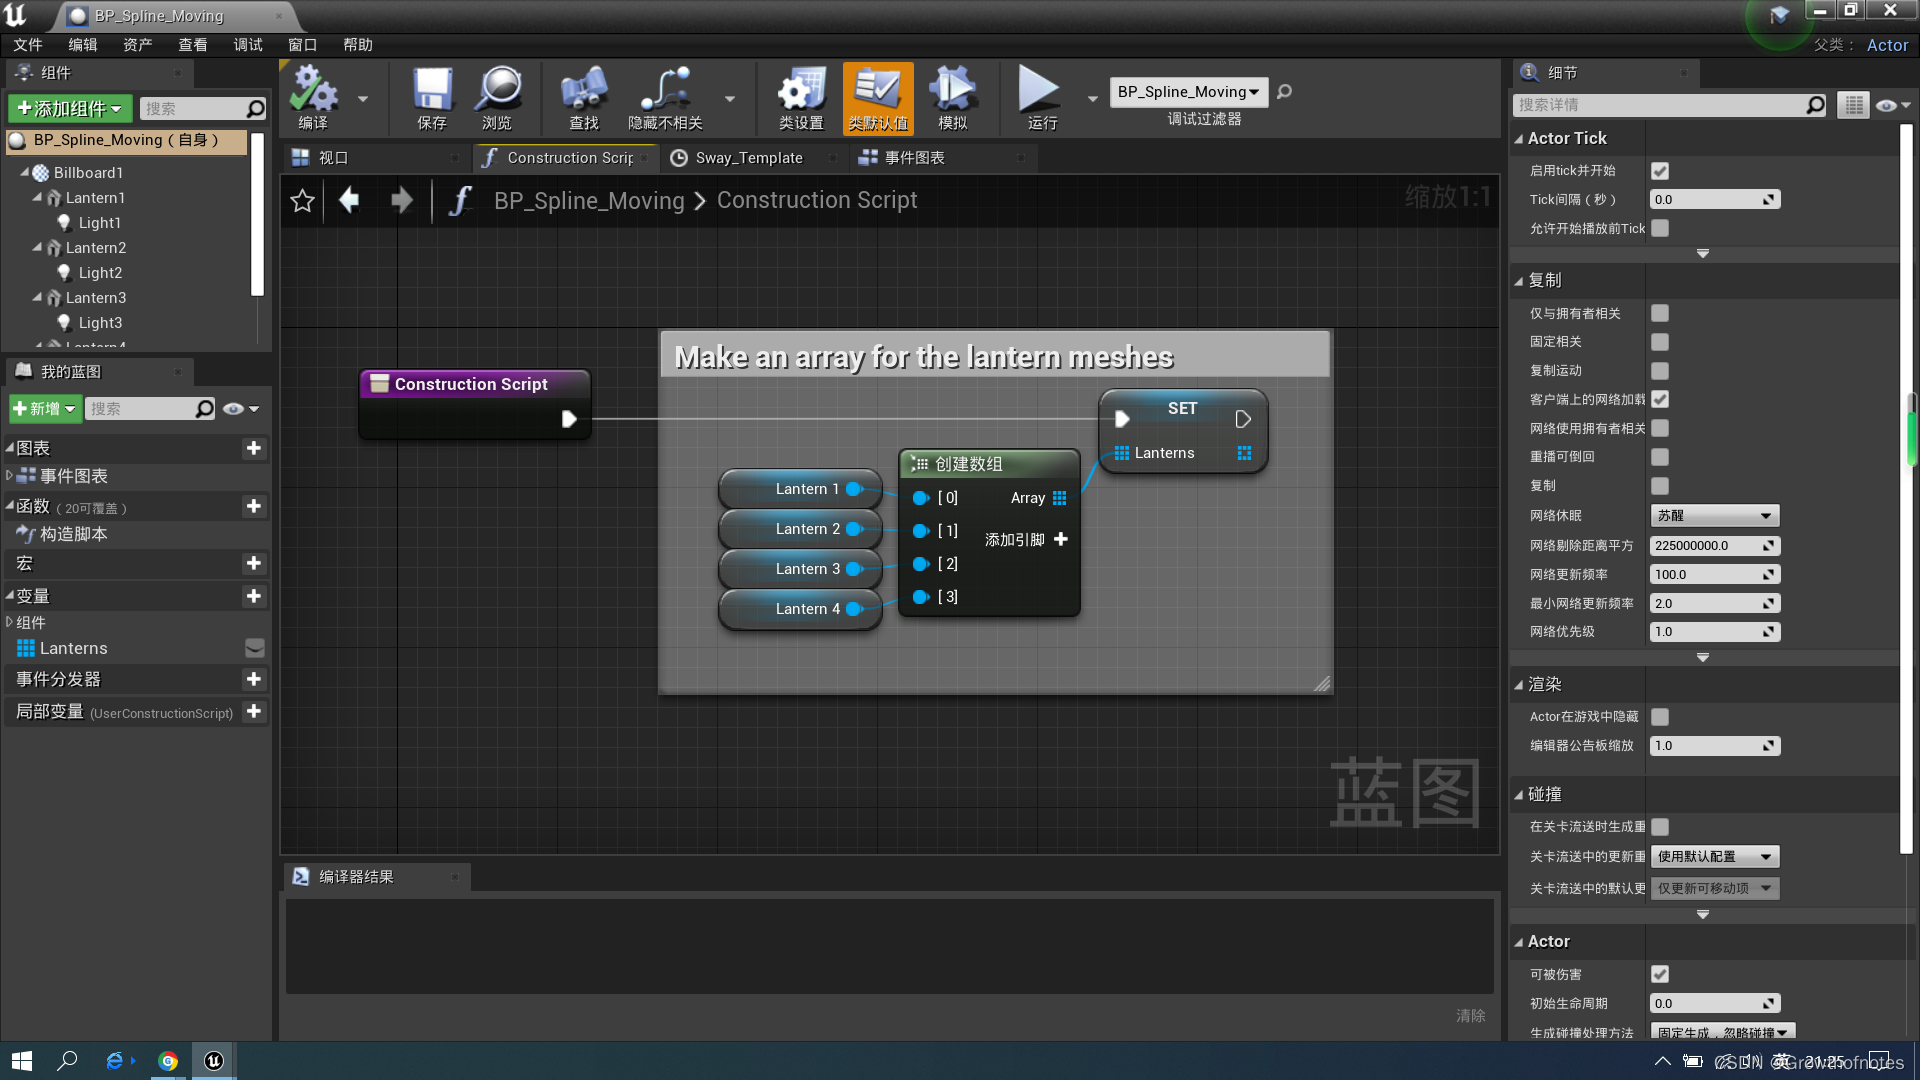This screenshot has height=1080, width=1920.
Task: Click the Find (查找) binoculars icon
Action: (584, 92)
